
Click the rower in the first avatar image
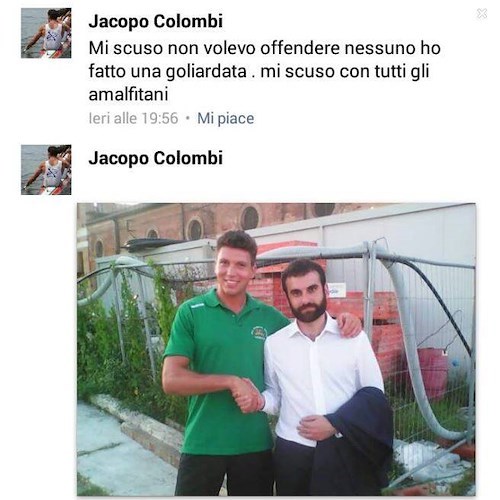[x=50, y=33]
